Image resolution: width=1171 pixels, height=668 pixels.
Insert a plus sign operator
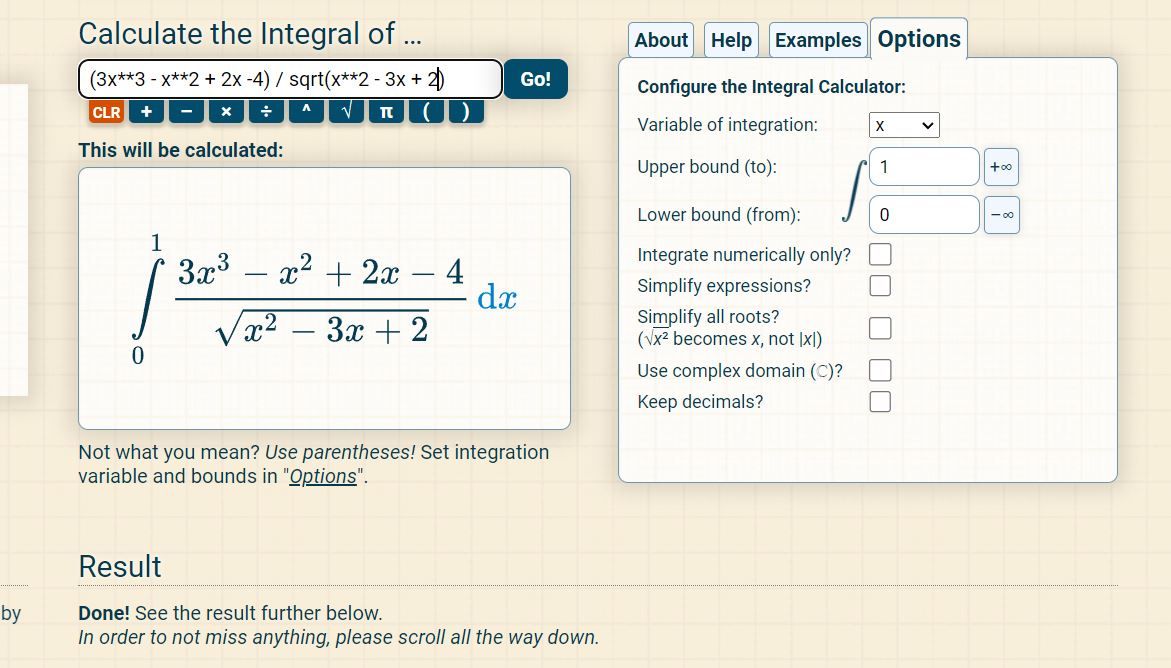click(146, 112)
